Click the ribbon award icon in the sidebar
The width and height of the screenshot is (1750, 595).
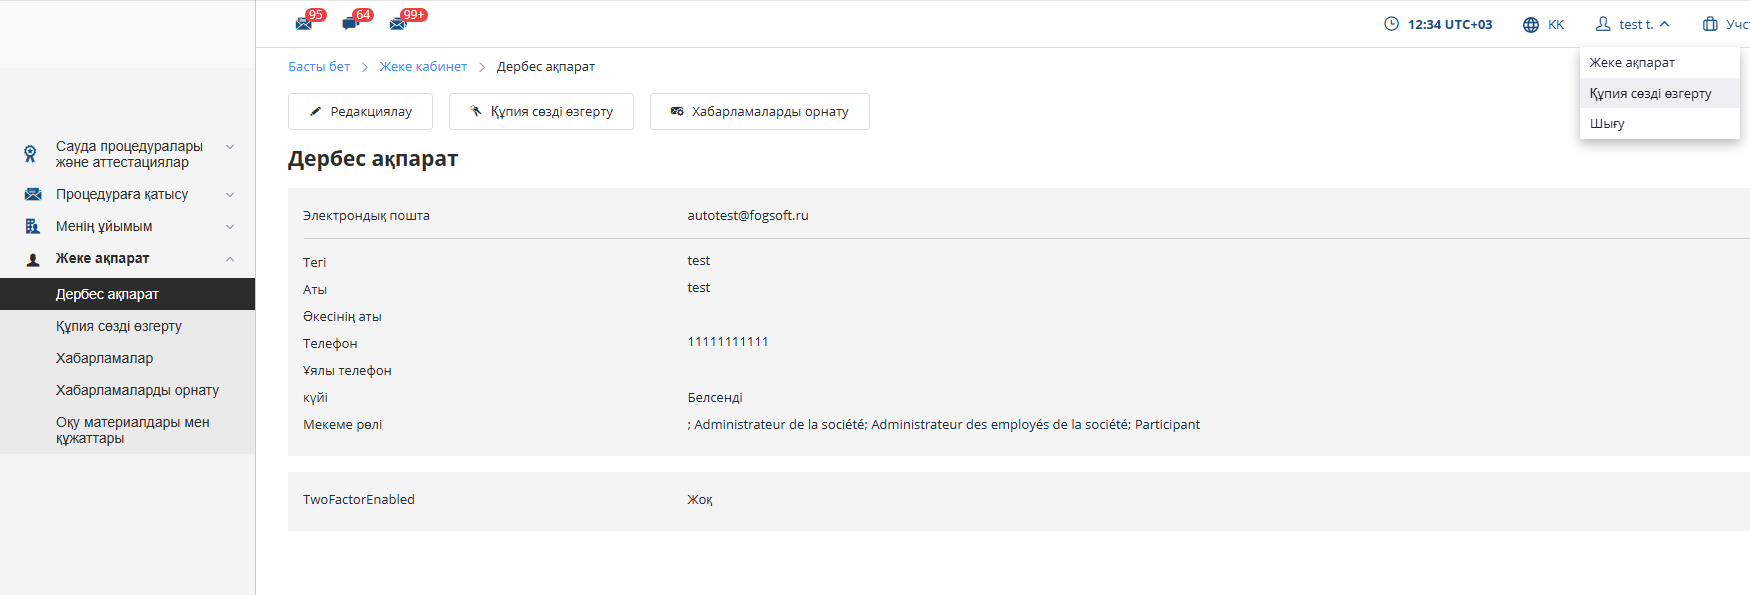31,154
